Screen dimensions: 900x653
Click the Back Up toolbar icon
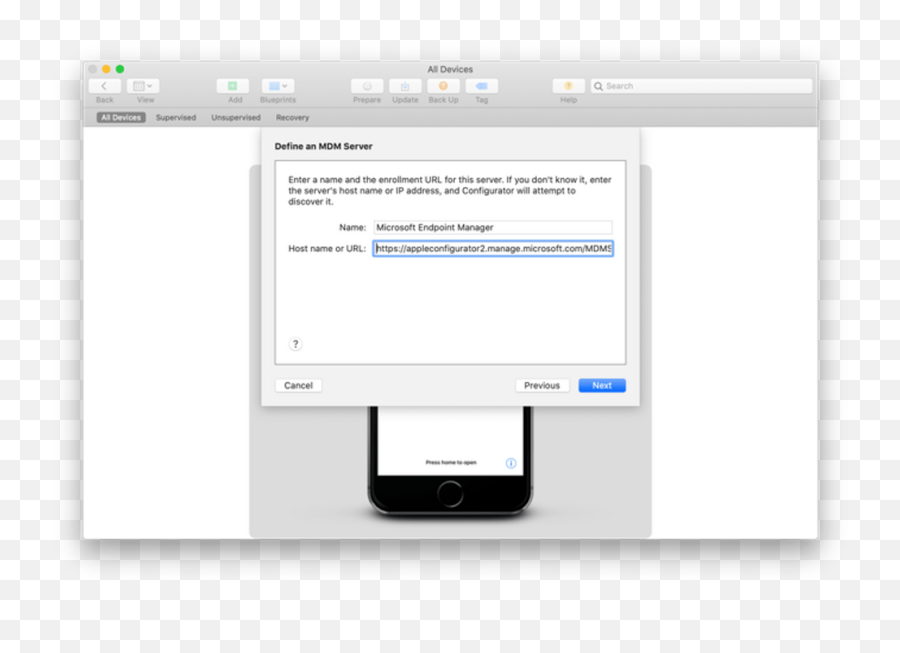pyautogui.click(x=443, y=86)
